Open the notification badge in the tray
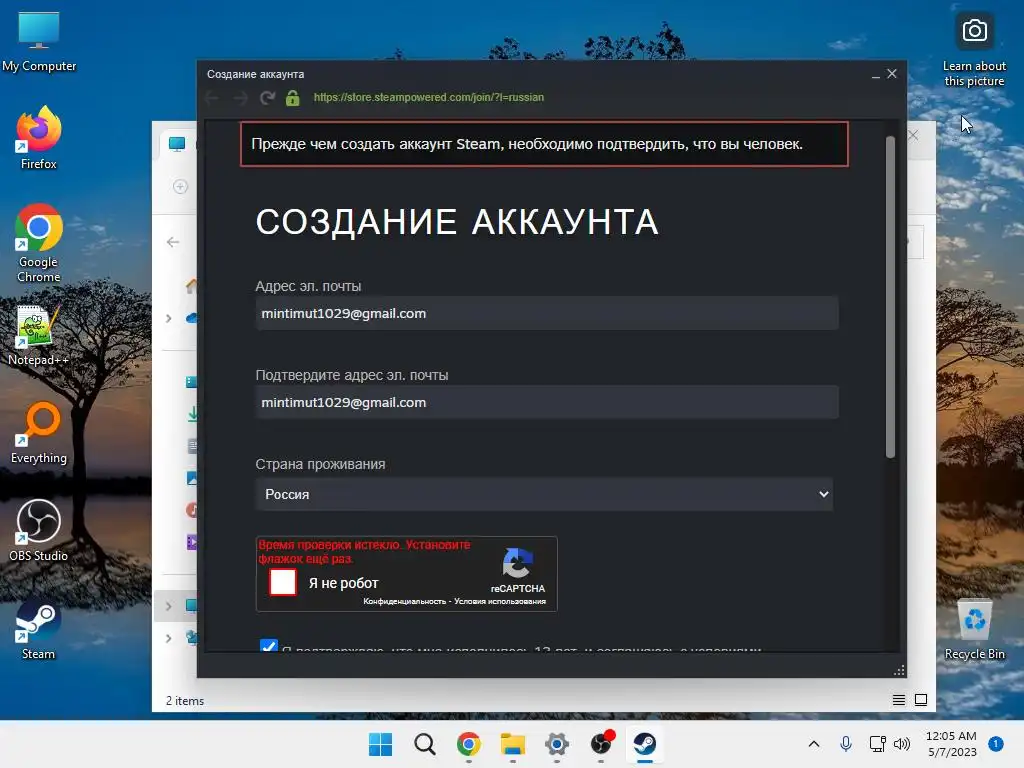 995,743
